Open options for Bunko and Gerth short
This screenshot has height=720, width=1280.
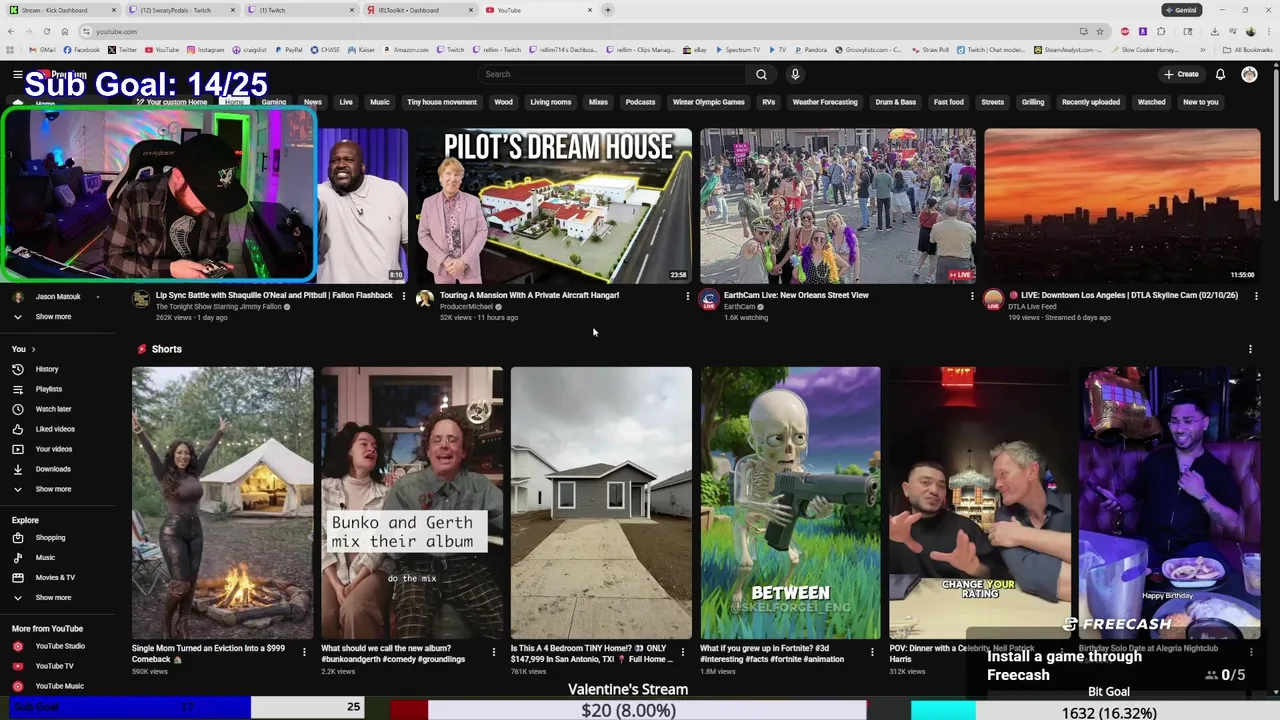pyautogui.click(x=493, y=652)
